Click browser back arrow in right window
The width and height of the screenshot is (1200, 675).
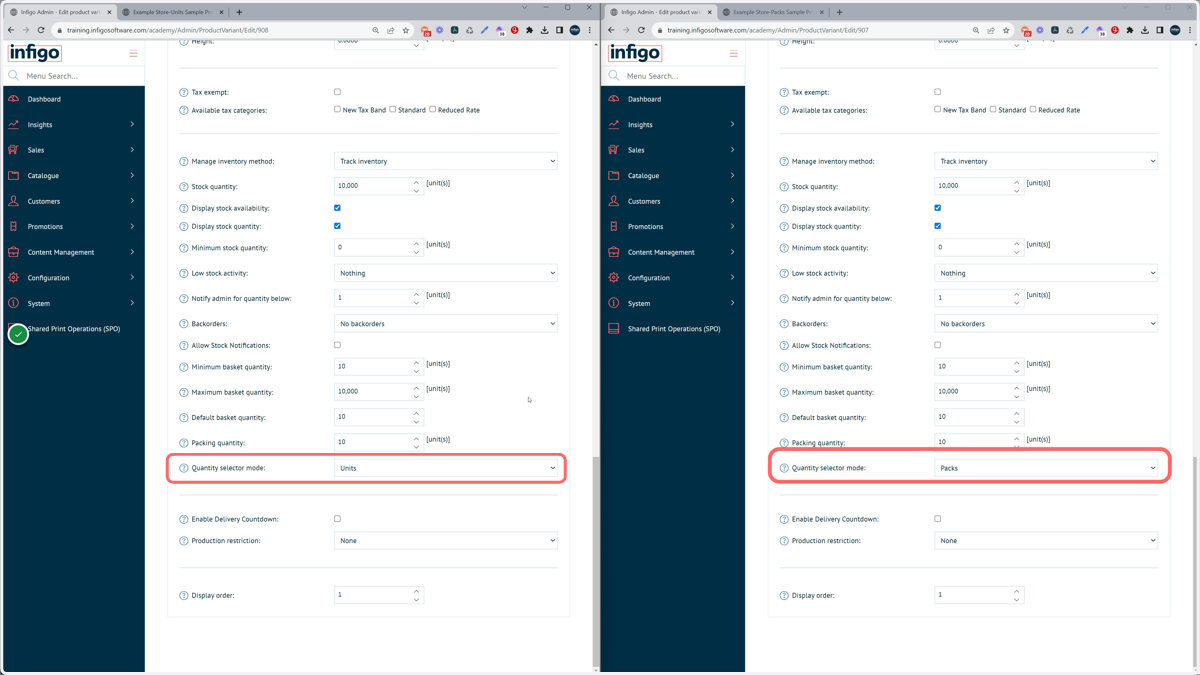(x=611, y=30)
